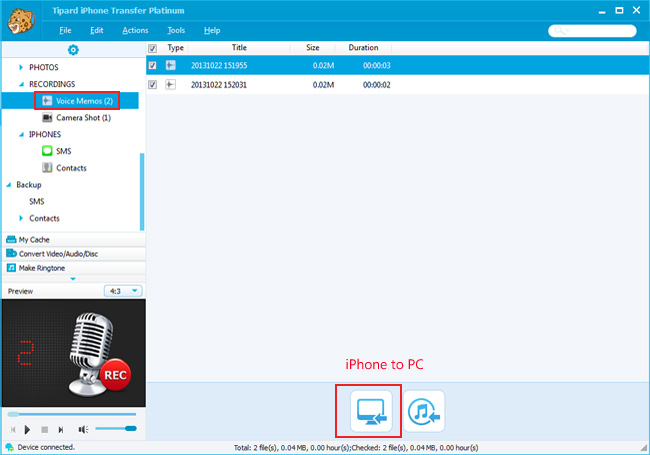Open the Tools menu
Image resolution: width=650 pixels, height=455 pixels.
pos(176,30)
